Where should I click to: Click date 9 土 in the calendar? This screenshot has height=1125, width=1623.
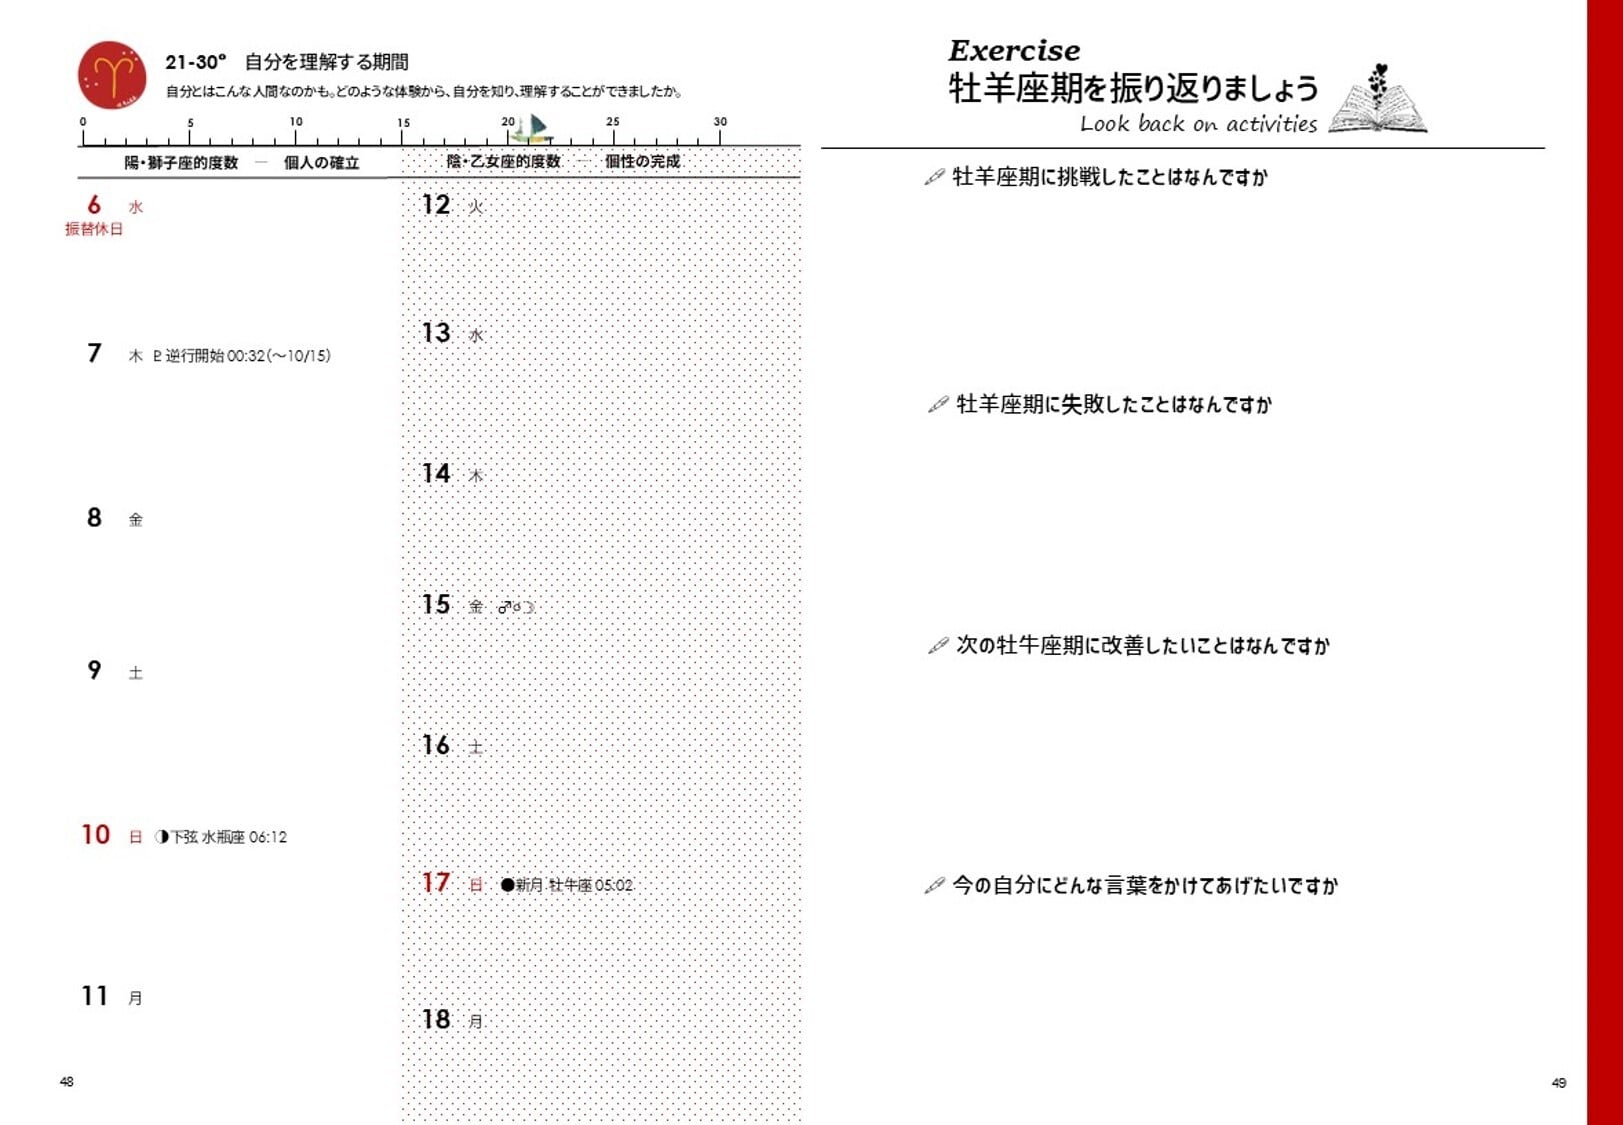[x=114, y=671]
